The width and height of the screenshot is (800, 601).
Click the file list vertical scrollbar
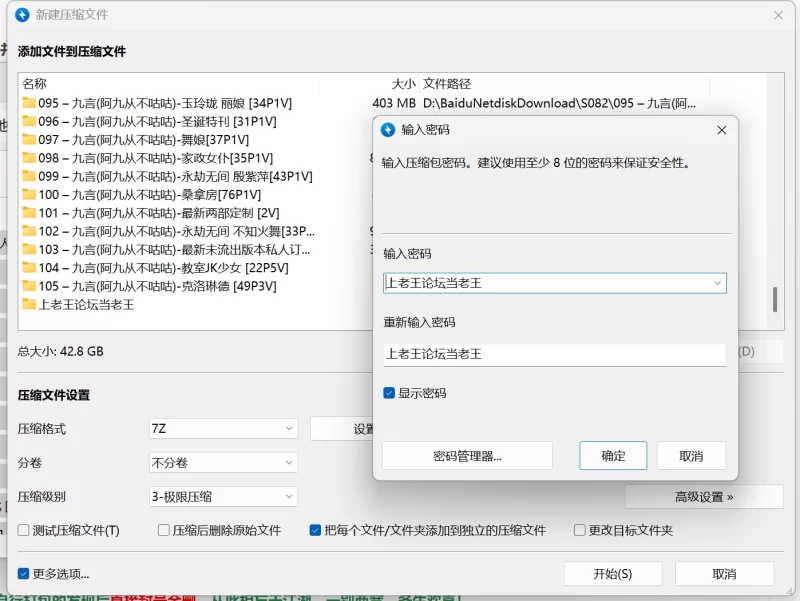773,300
